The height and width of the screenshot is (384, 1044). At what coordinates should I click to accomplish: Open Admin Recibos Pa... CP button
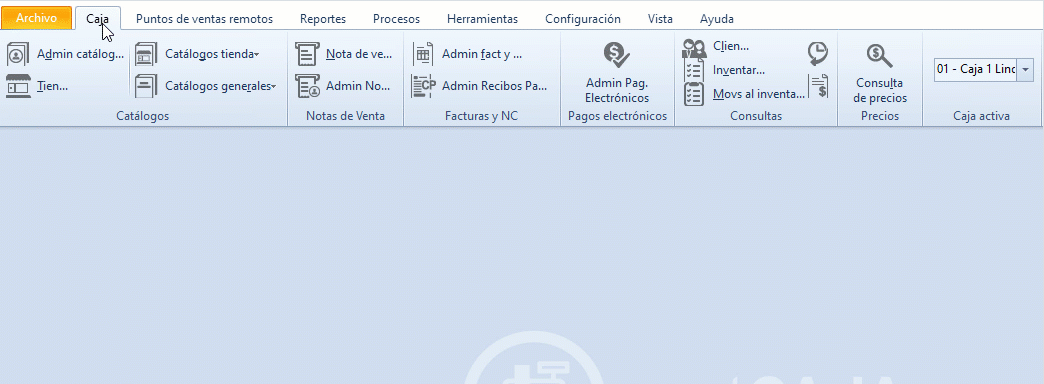[x=479, y=86]
